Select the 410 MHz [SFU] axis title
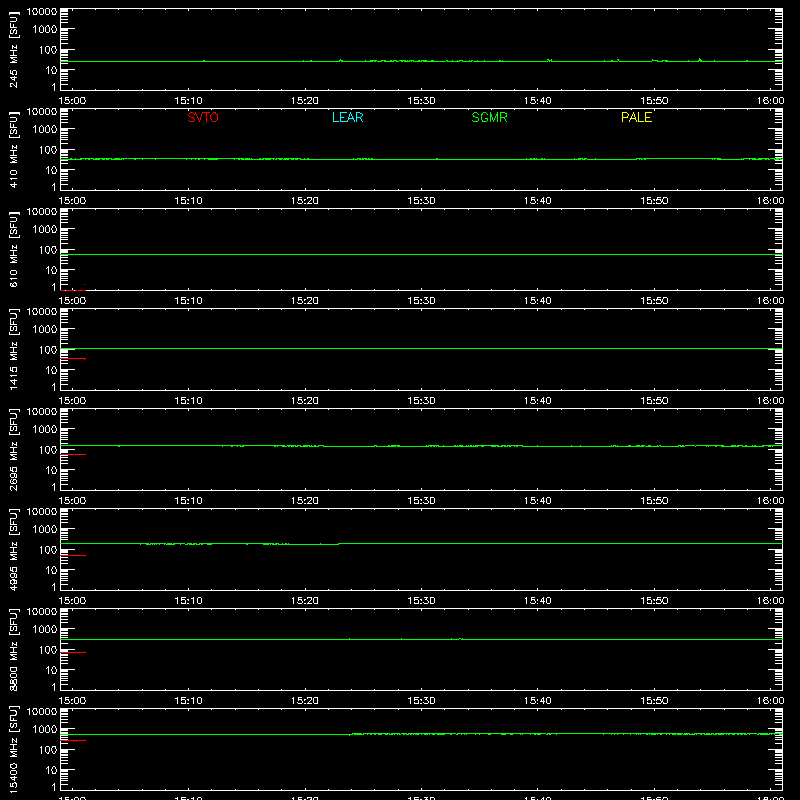 (13, 149)
